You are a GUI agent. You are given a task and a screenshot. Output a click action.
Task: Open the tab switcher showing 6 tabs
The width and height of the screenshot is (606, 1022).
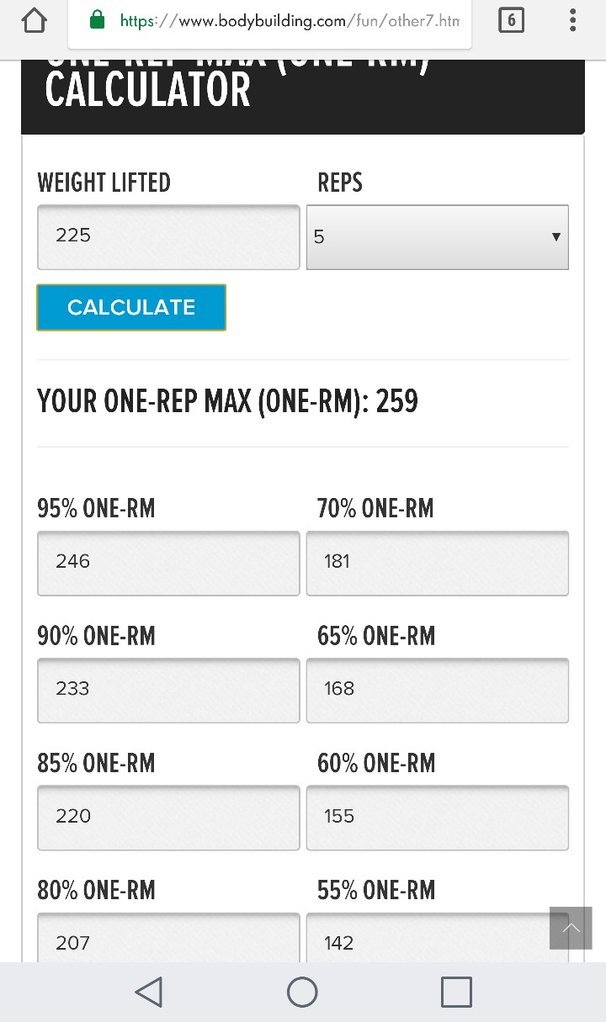511,20
